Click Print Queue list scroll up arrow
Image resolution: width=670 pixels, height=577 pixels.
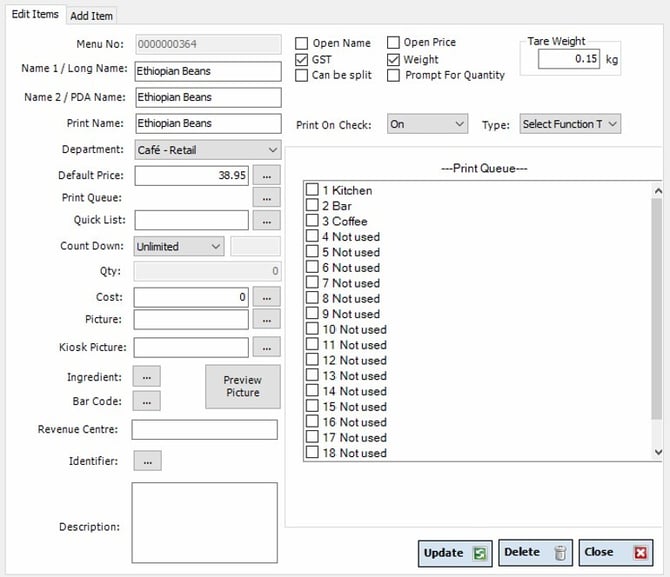658,191
